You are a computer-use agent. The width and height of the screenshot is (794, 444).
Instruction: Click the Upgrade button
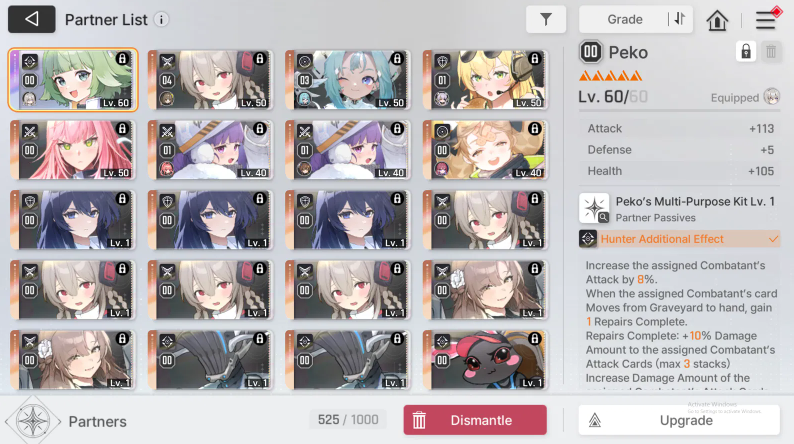[x=679, y=420]
